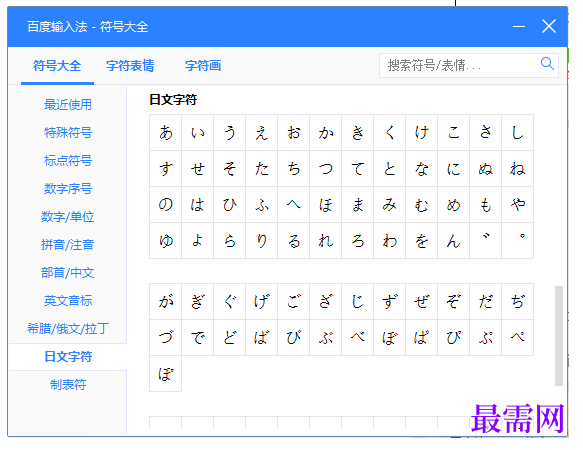Open 制表符 category
The width and height of the screenshot is (583, 450).
pyautogui.click(x=68, y=385)
